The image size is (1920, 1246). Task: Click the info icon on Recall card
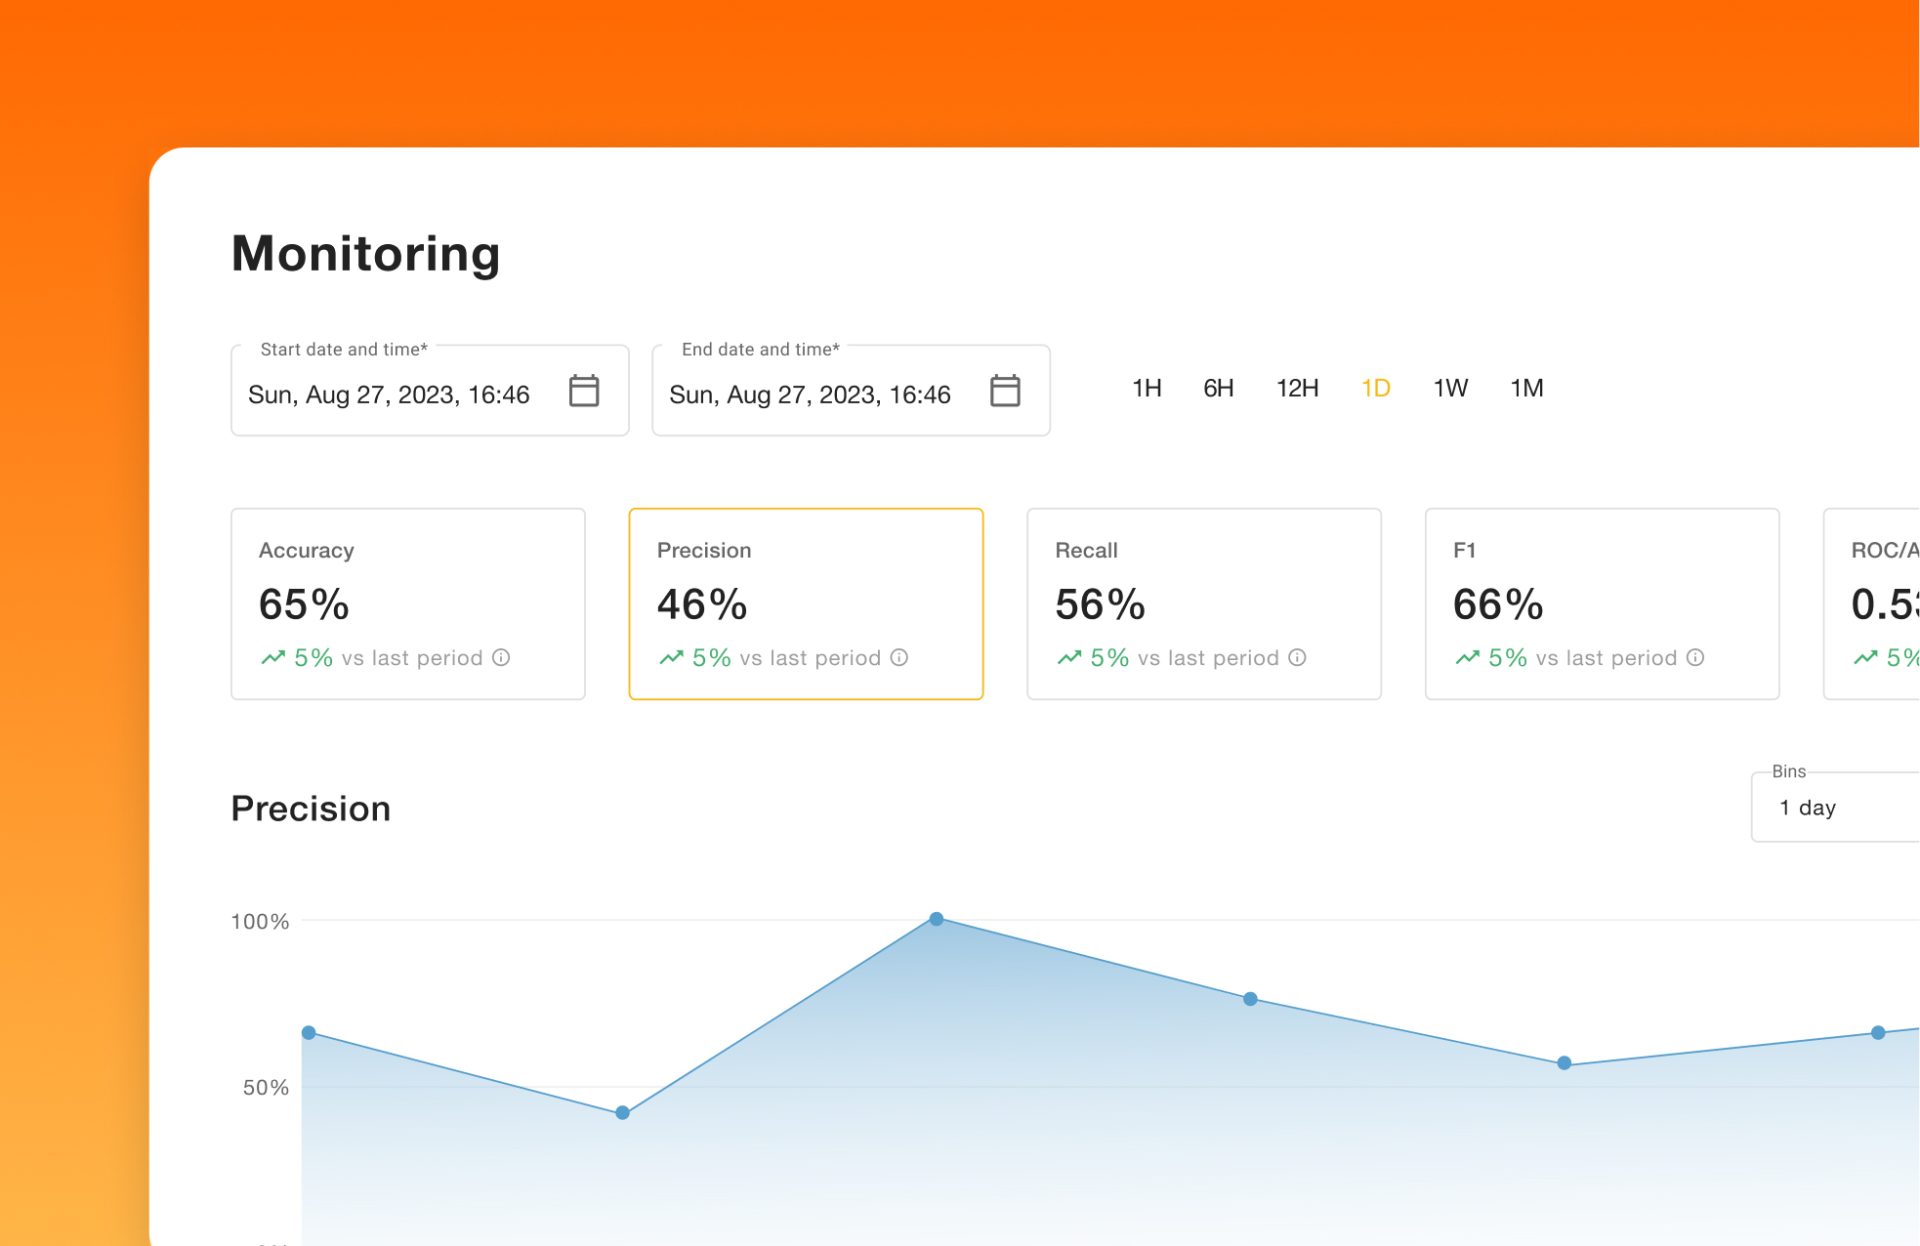pos(1297,657)
